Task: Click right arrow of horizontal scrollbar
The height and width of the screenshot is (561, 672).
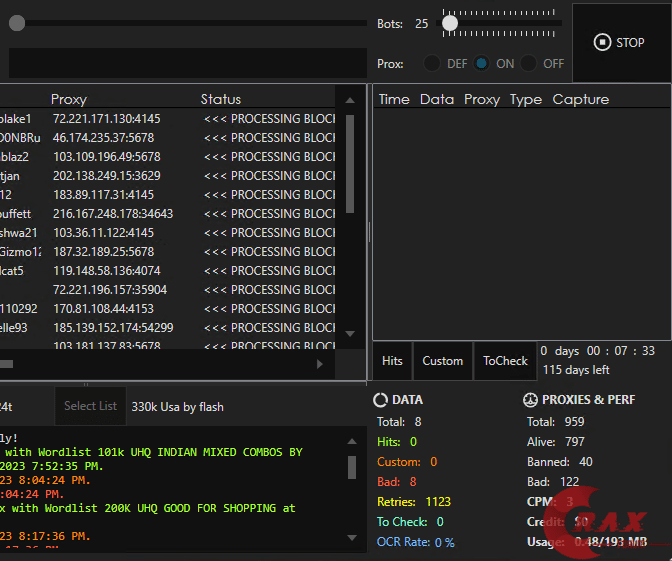Action: click(320, 364)
